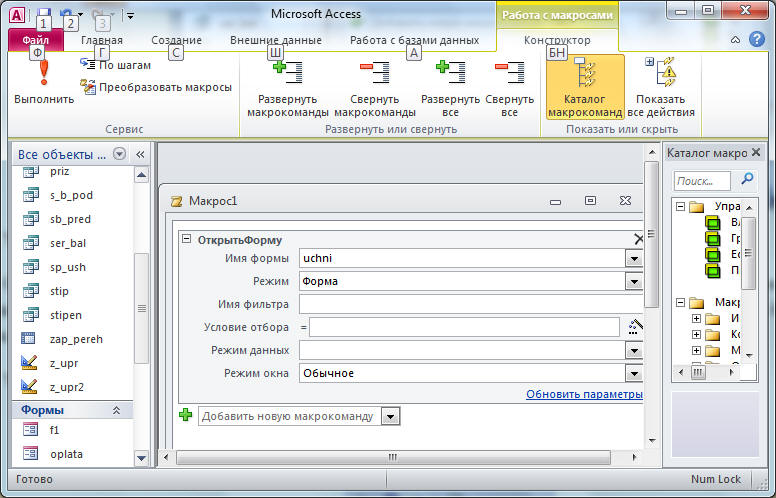Screen dimensions: 776x498
Task: Open expression builder next to Условие отбора
Action: point(634,327)
